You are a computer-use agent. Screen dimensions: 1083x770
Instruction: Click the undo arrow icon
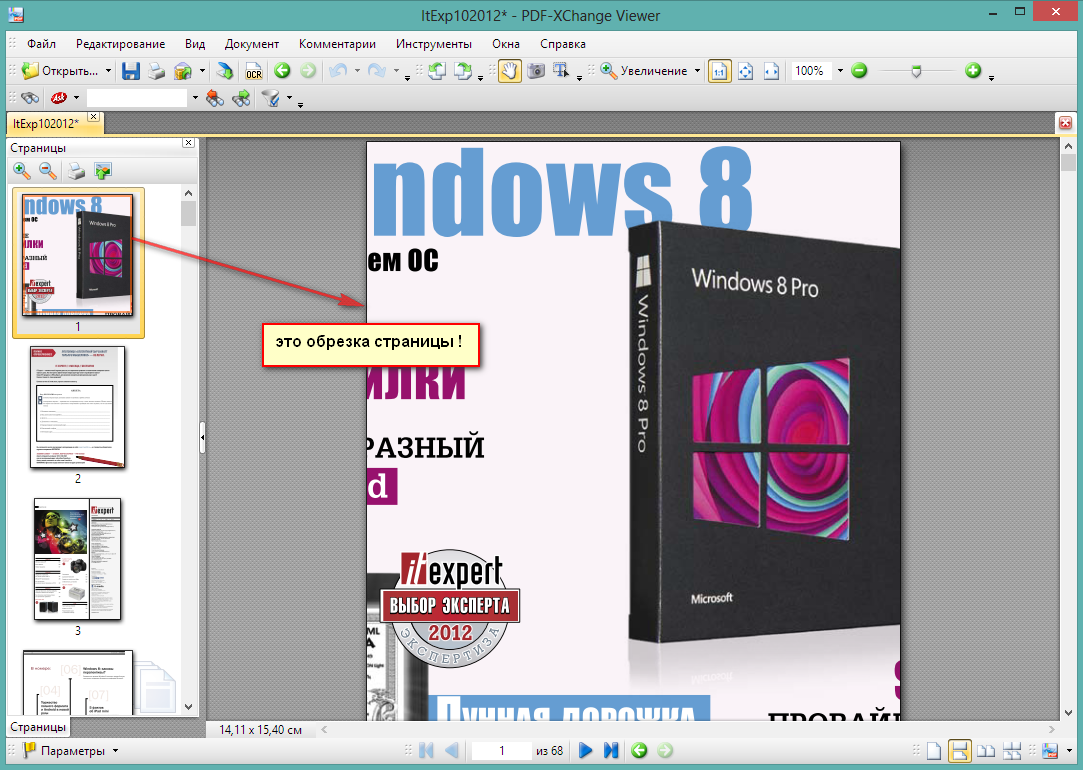coord(338,70)
